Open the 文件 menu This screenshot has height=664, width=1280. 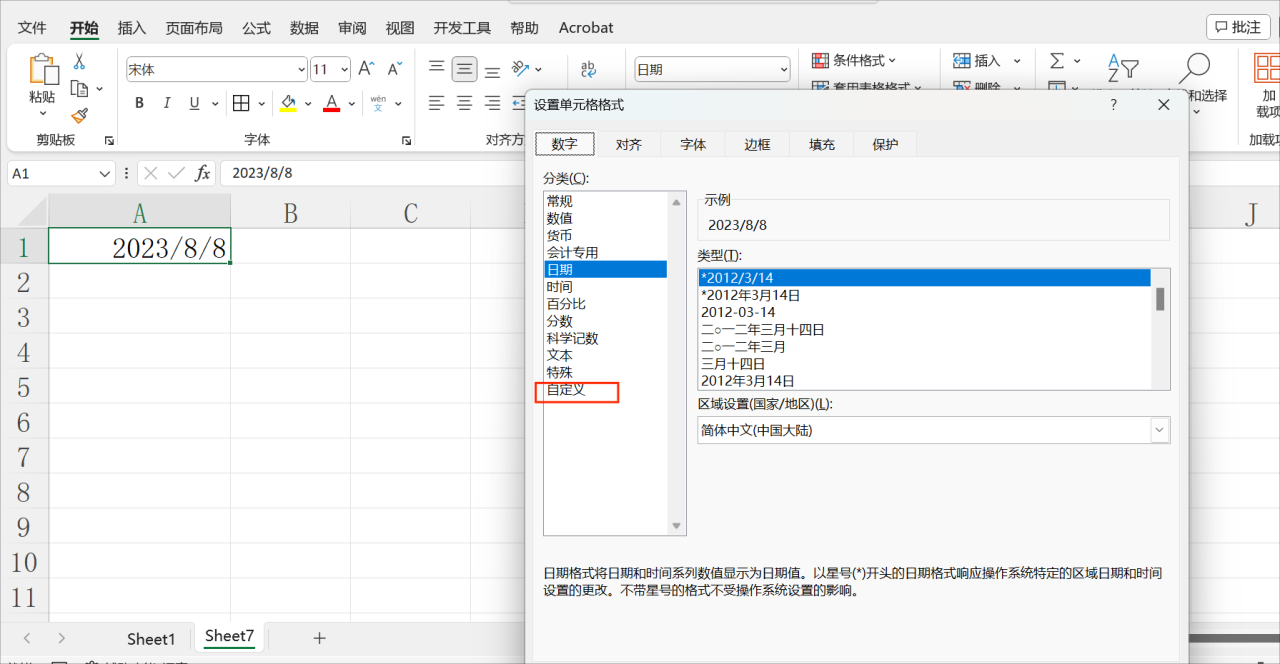[32, 27]
